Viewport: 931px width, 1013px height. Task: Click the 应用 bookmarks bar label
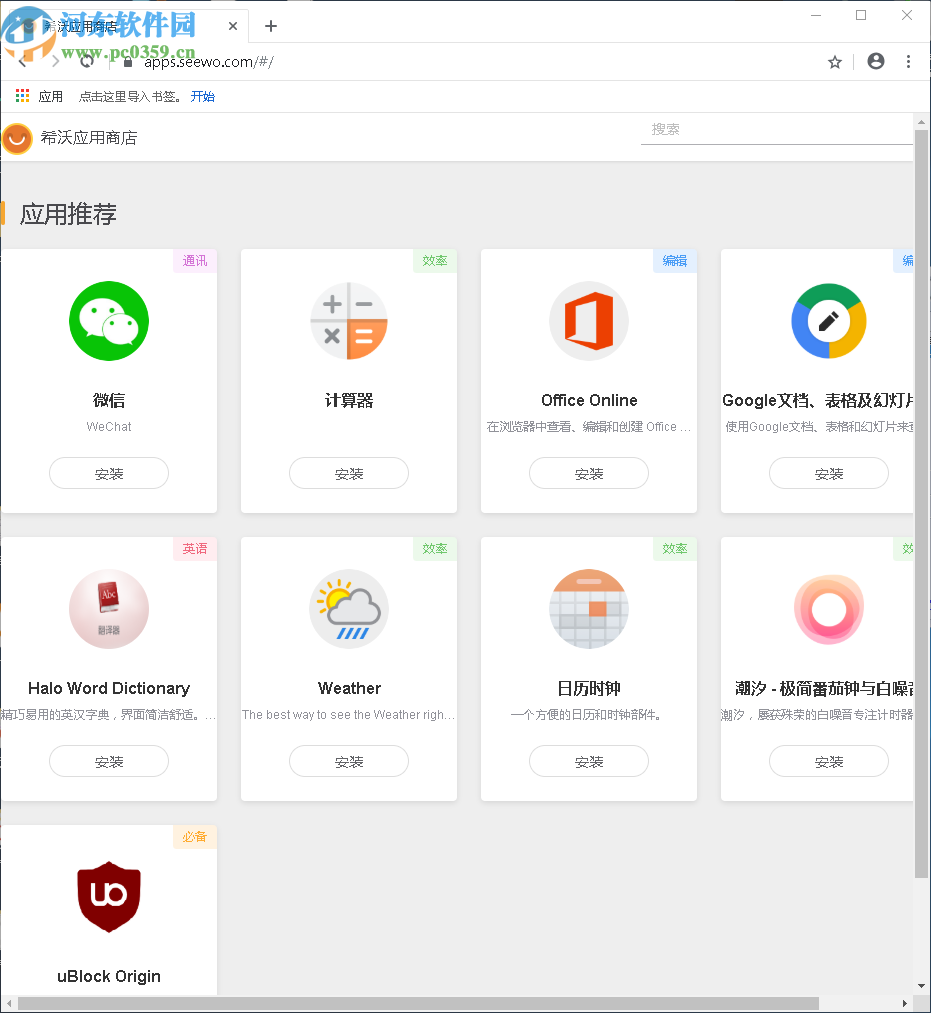50,97
